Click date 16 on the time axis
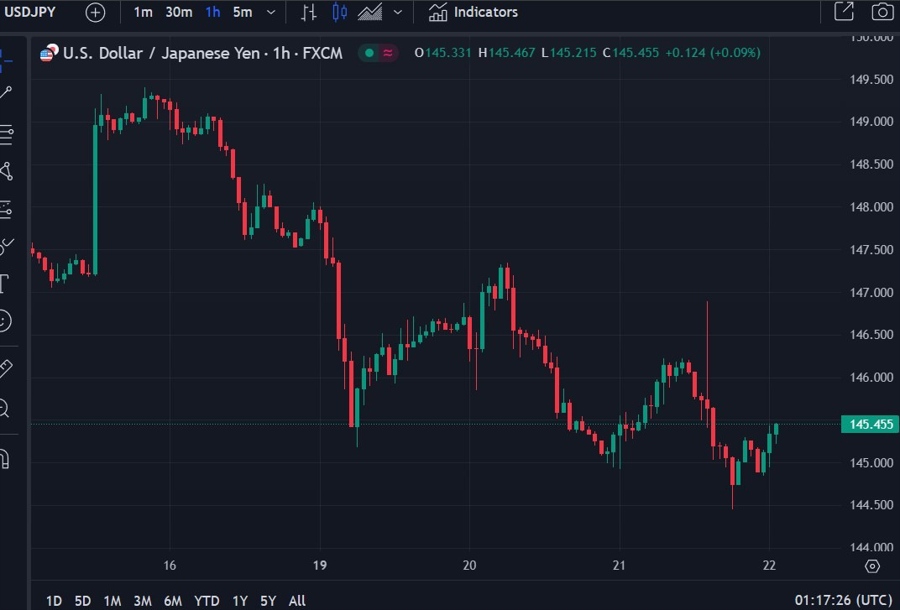The width and height of the screenshot is (900, 610). [169, 565]
